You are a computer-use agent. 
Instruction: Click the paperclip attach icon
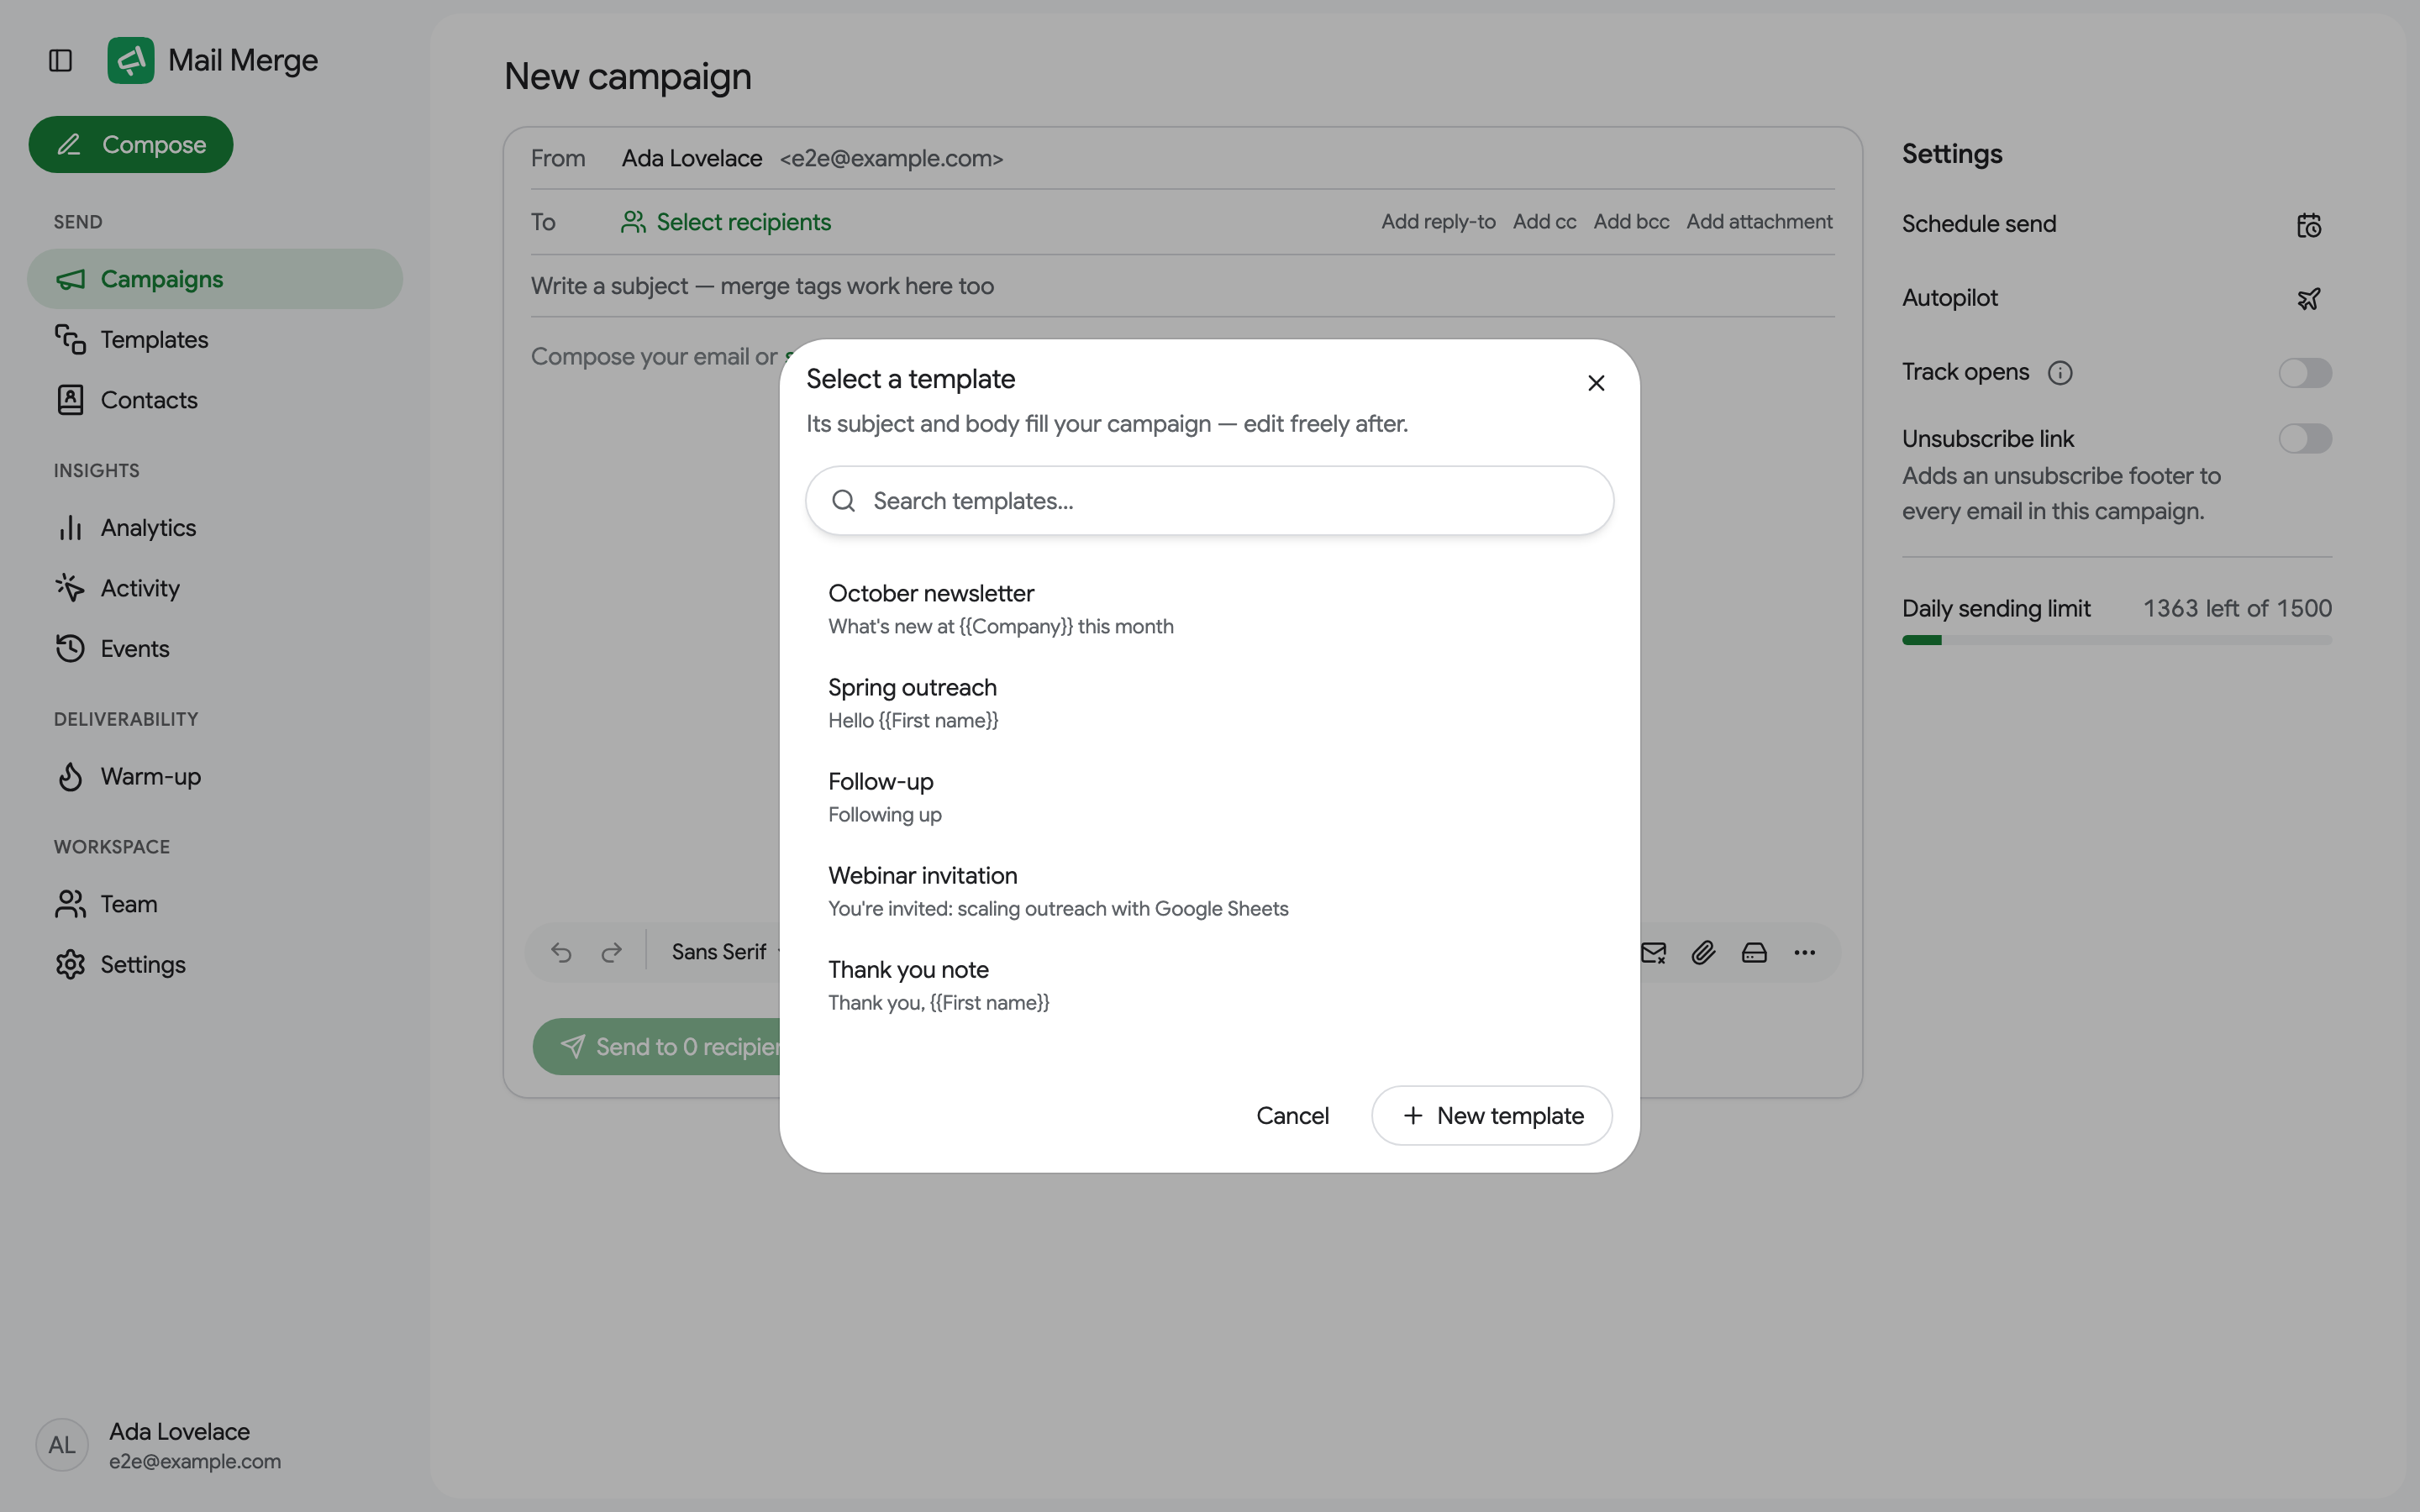[x=1703, y=953]
